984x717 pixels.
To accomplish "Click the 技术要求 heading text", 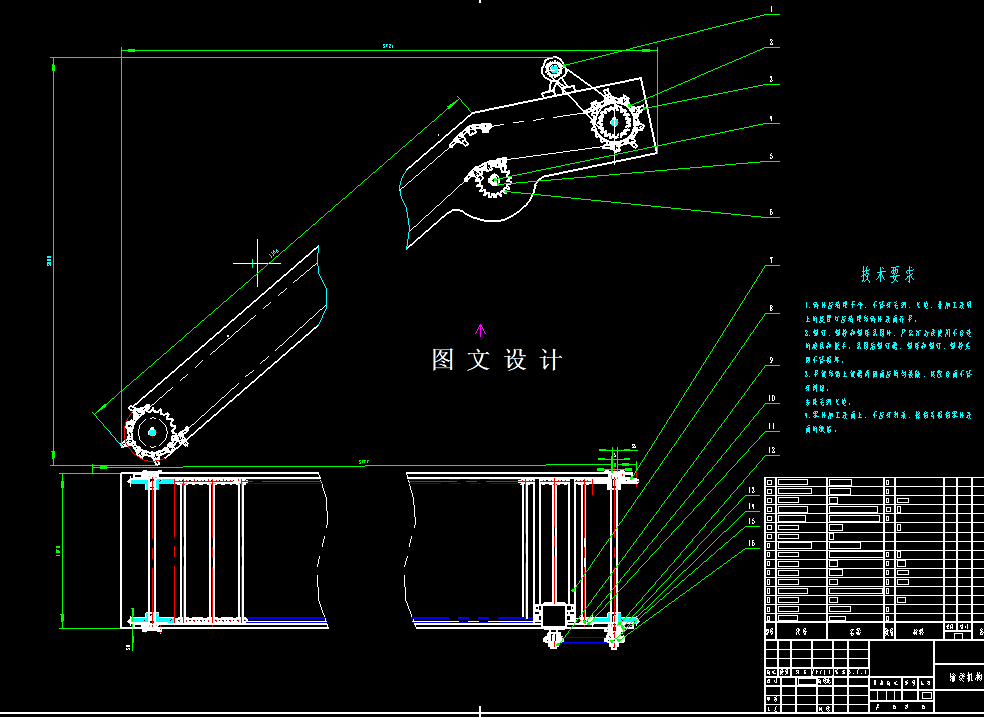I will click(x=887, y=274).
